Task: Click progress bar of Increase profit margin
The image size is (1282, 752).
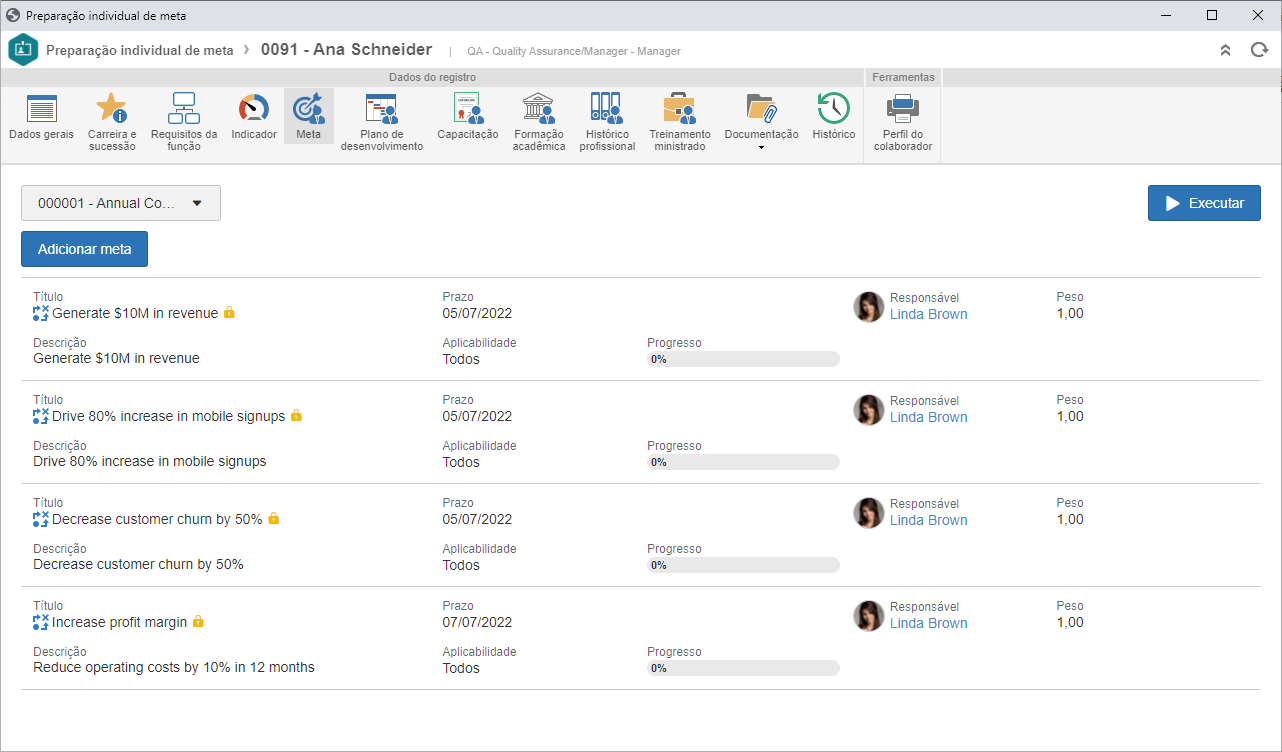Action: coord(743,668)
